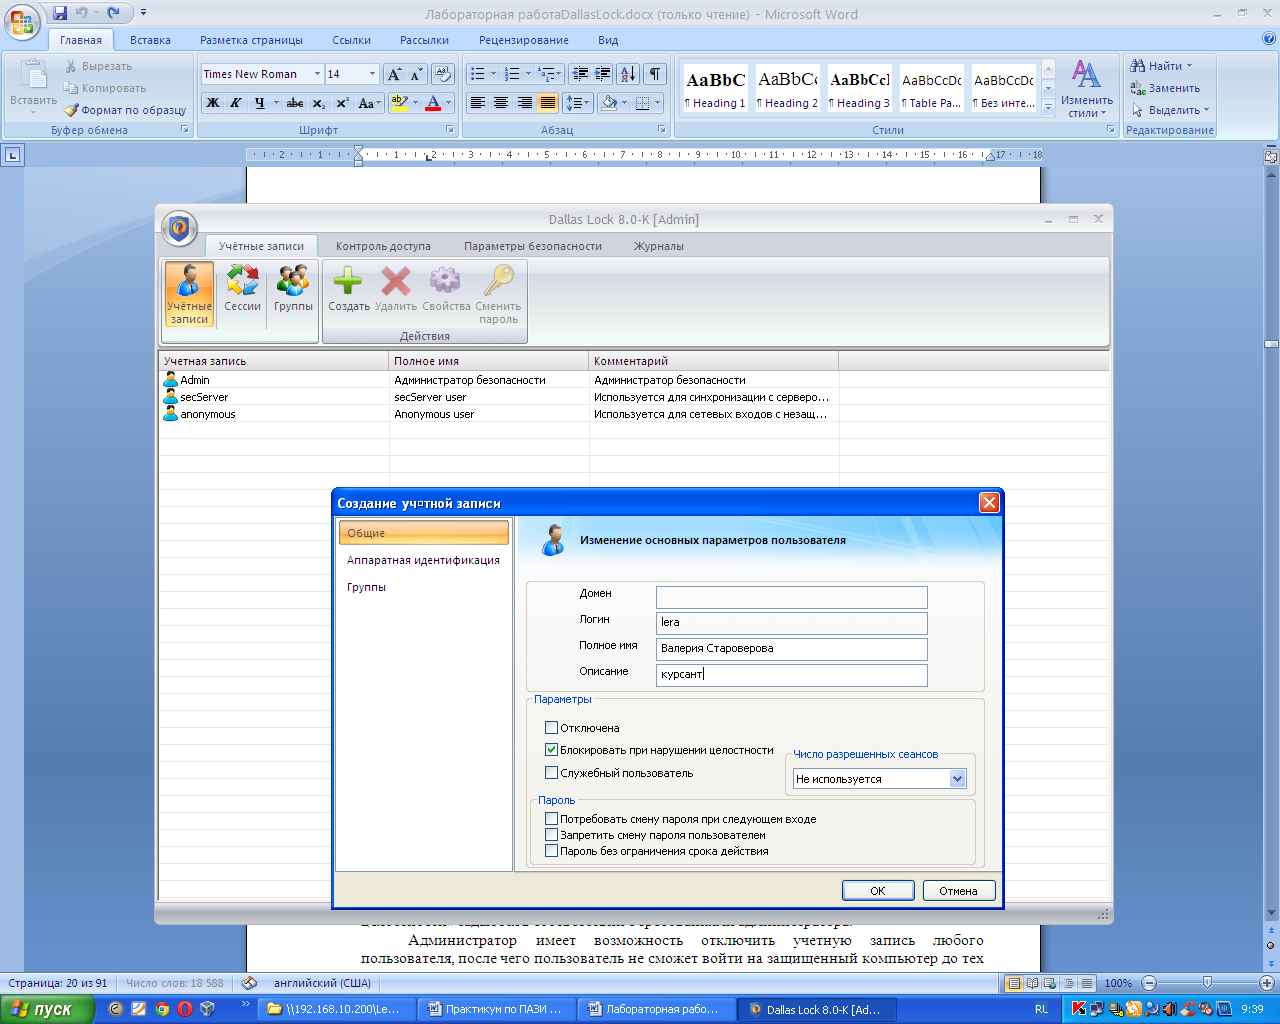Viewport: 1280px width, 1024px height.
Task: Expand the Найти dropdown in Word
Action: tap(1189, 66)
